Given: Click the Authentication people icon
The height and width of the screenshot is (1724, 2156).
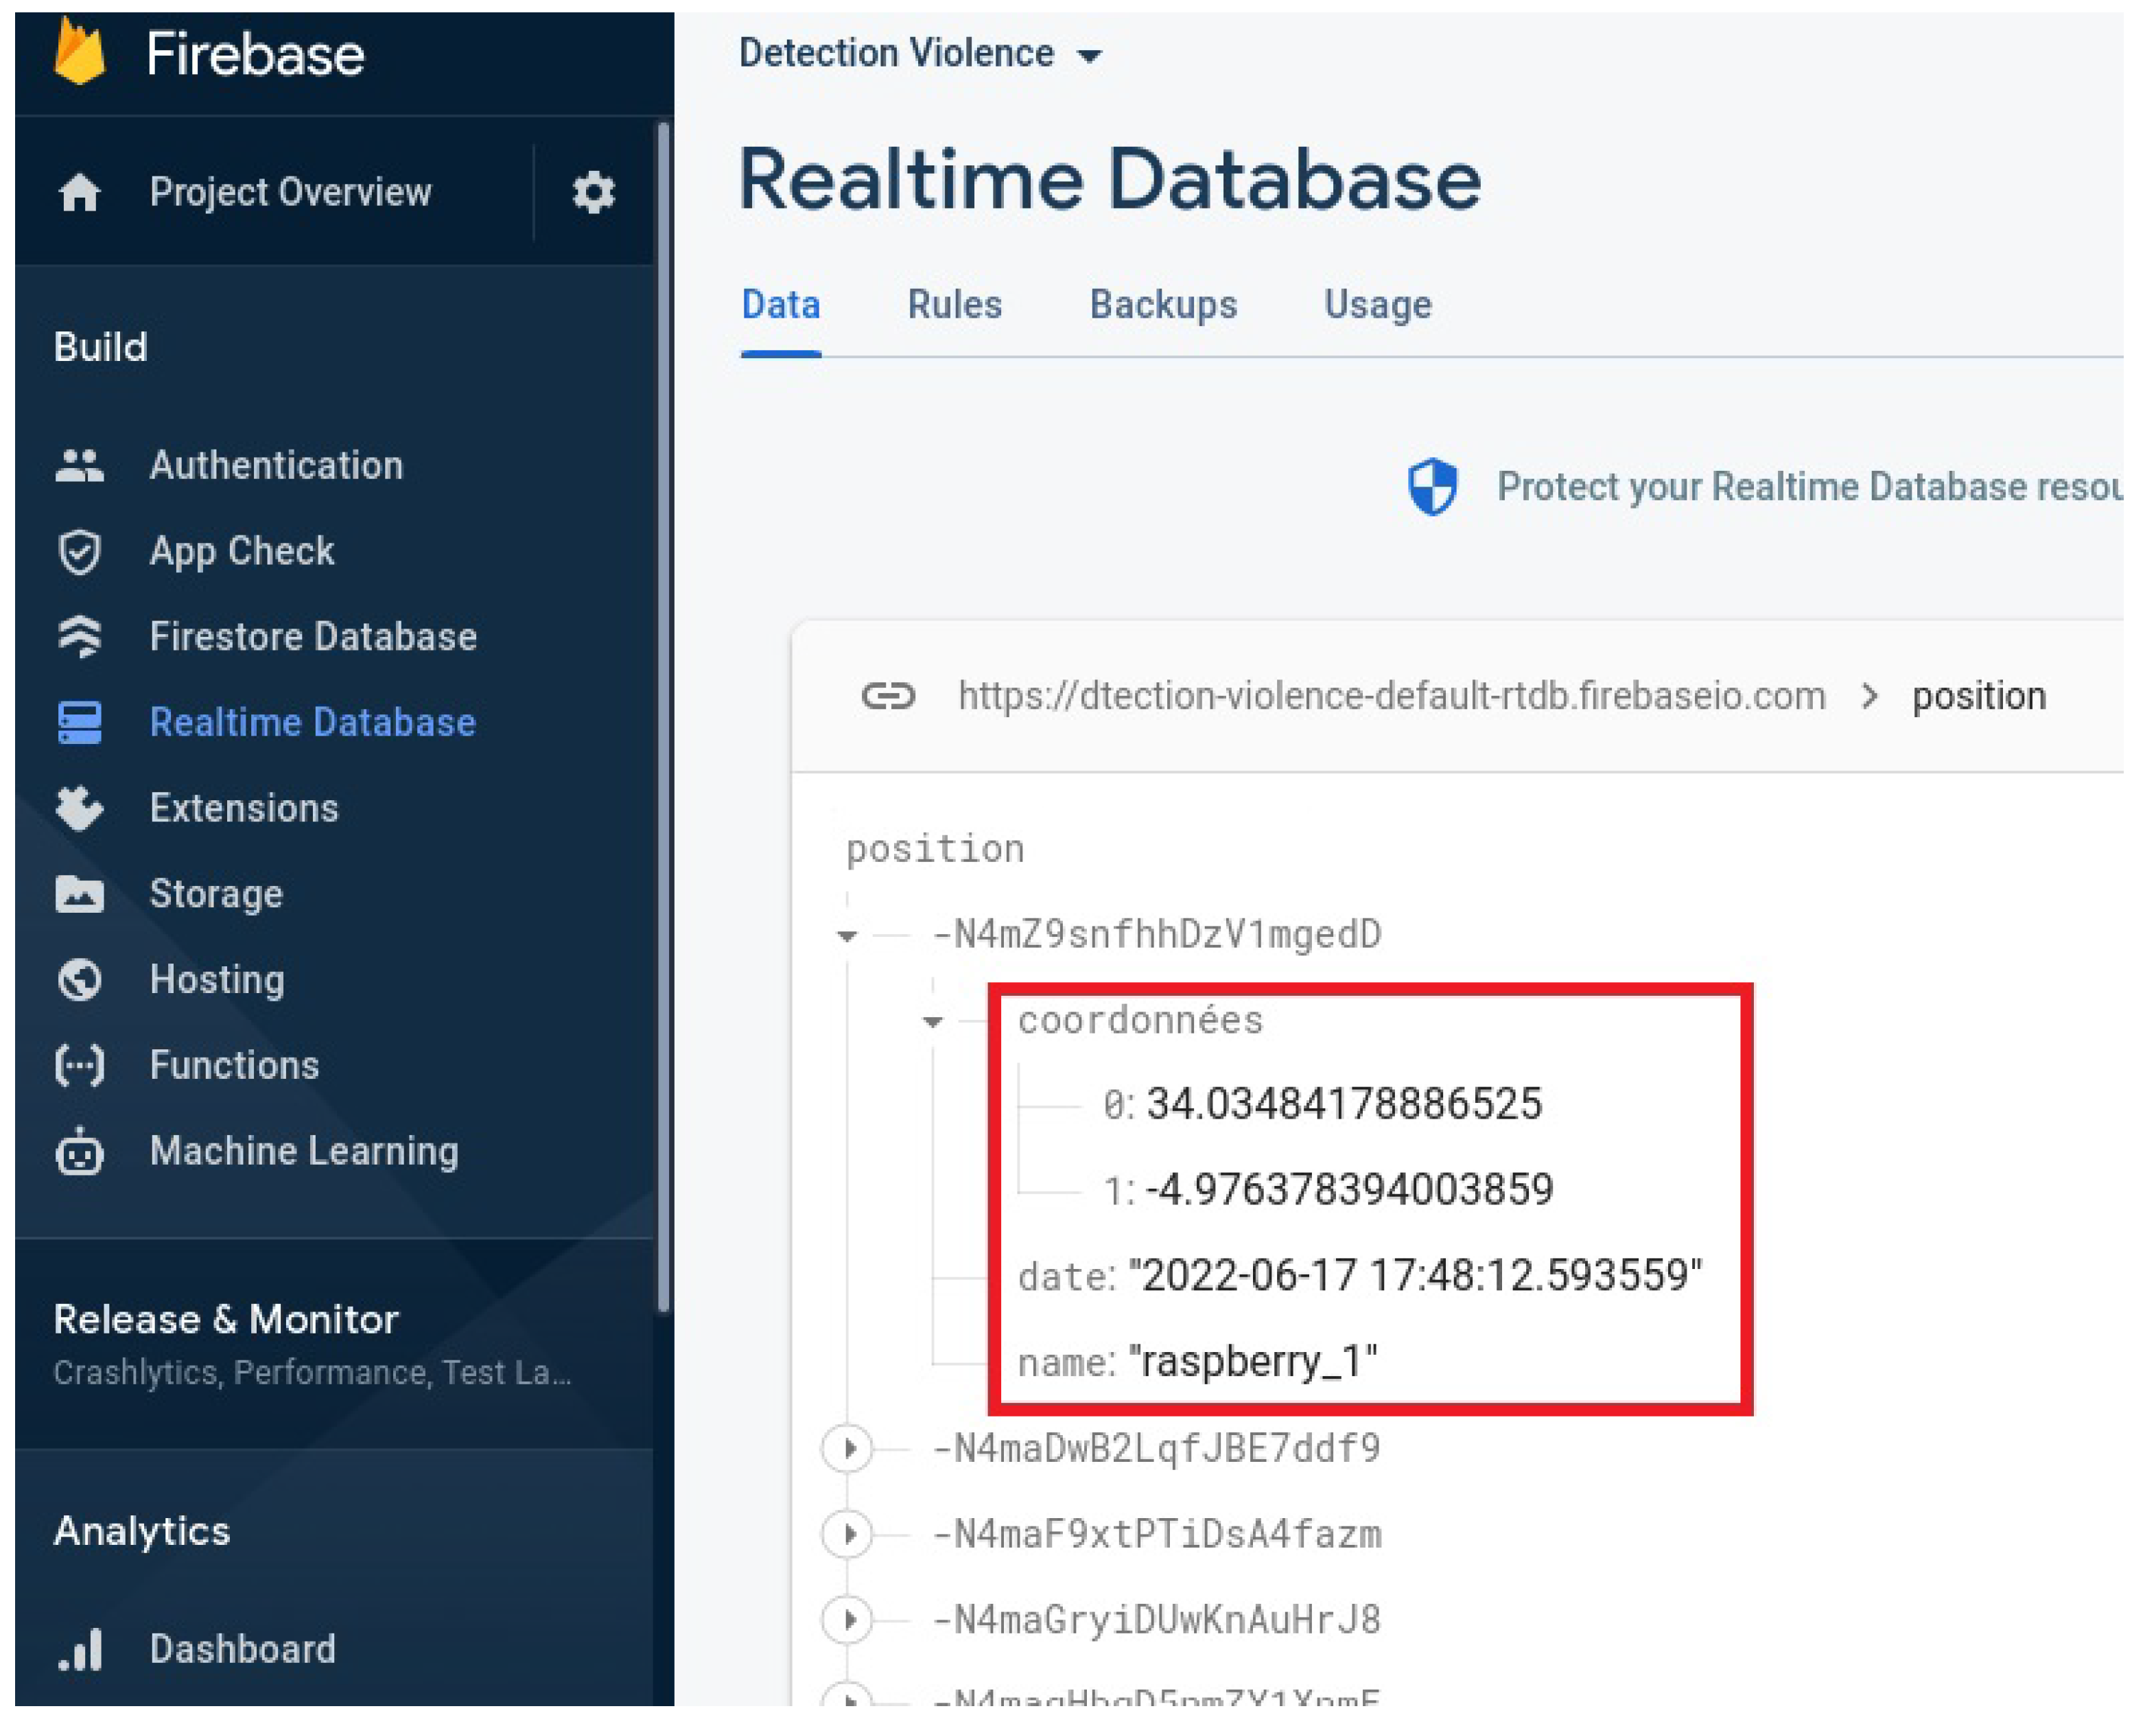Looking at the screenshot, I should coord(79,466).
